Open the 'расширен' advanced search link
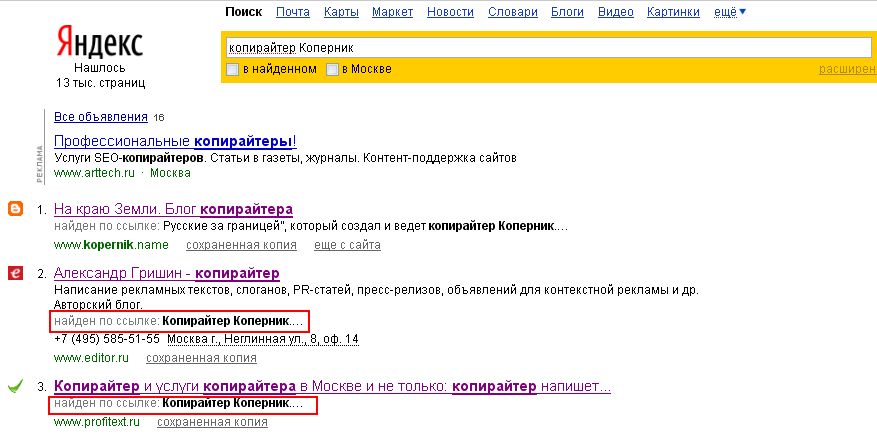 (847, 69)
